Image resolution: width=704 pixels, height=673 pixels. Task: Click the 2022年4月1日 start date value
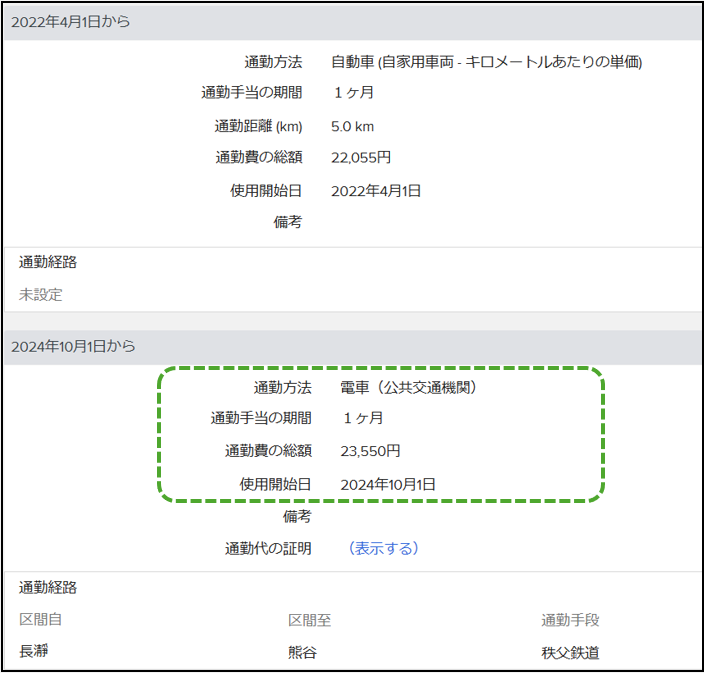click(x=376, y=190)
